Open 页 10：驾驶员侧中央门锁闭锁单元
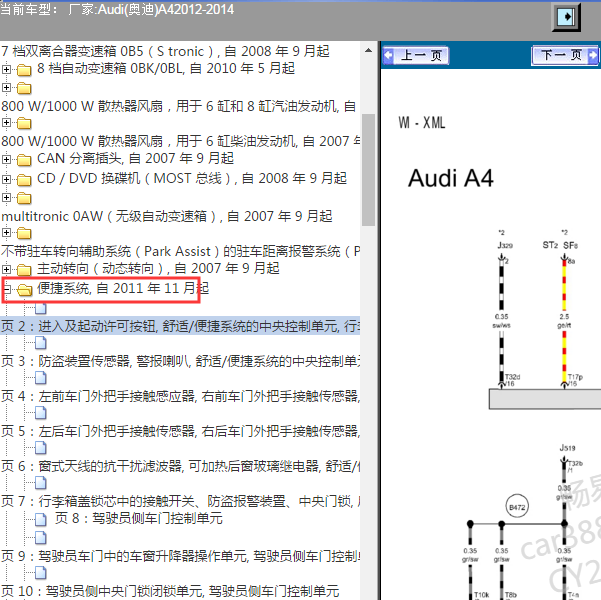This screenshot has width=601, height=600. (170, 591)
